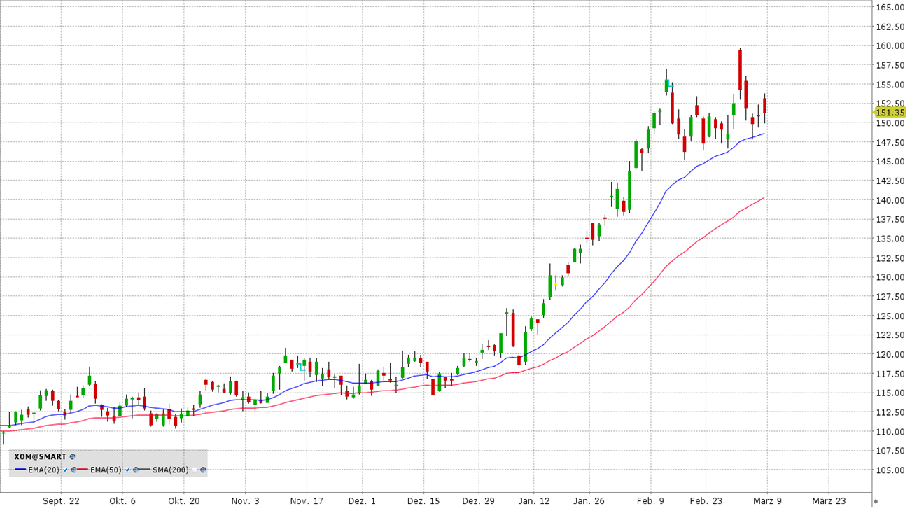Image resolution: width=910 pixels, height=511 pixels.
Task: Click the EMA(20) legend label
Action: (x=43, y=470)
